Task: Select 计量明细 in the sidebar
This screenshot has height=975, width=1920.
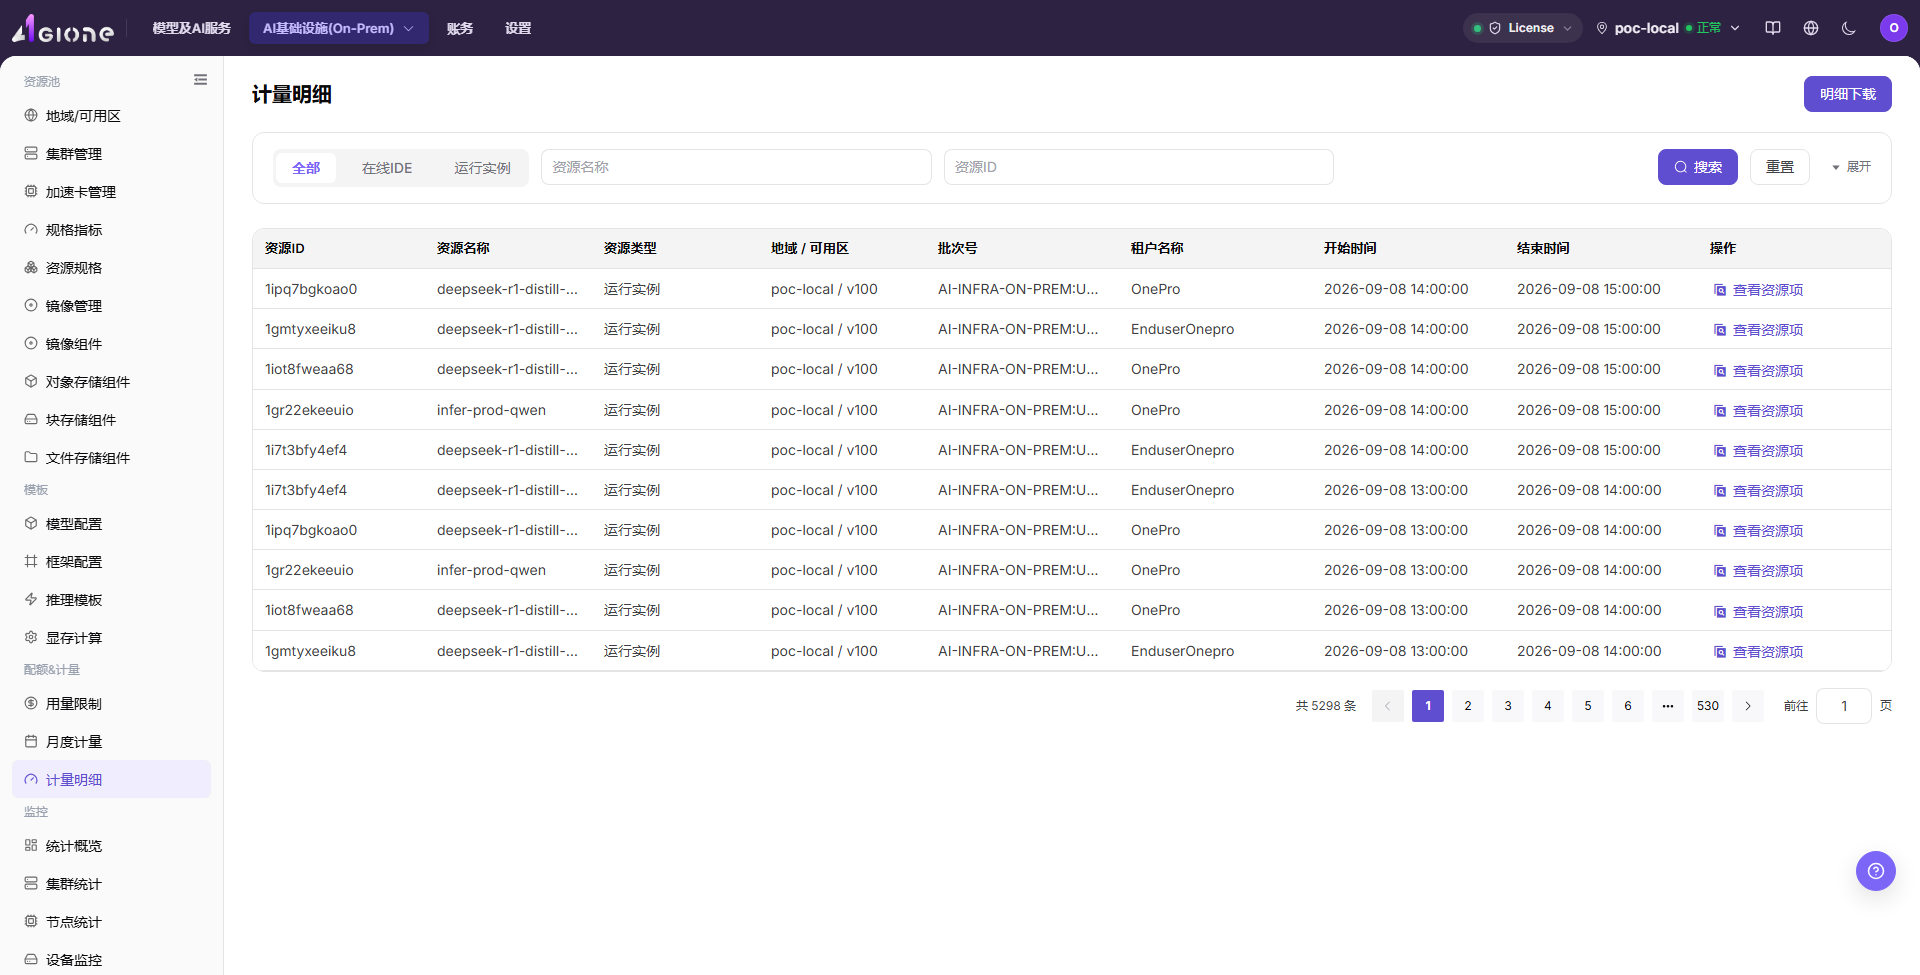Action: tap(111, 780)
